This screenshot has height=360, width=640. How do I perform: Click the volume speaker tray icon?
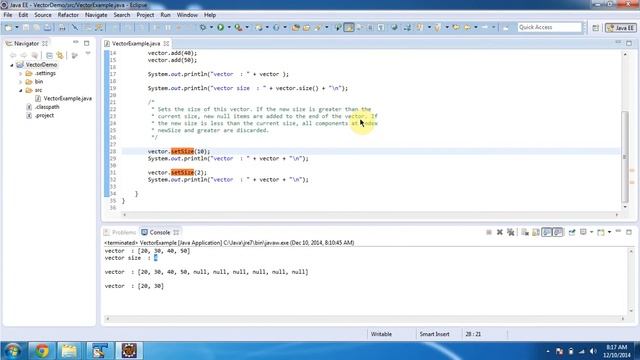click(593, 351)
